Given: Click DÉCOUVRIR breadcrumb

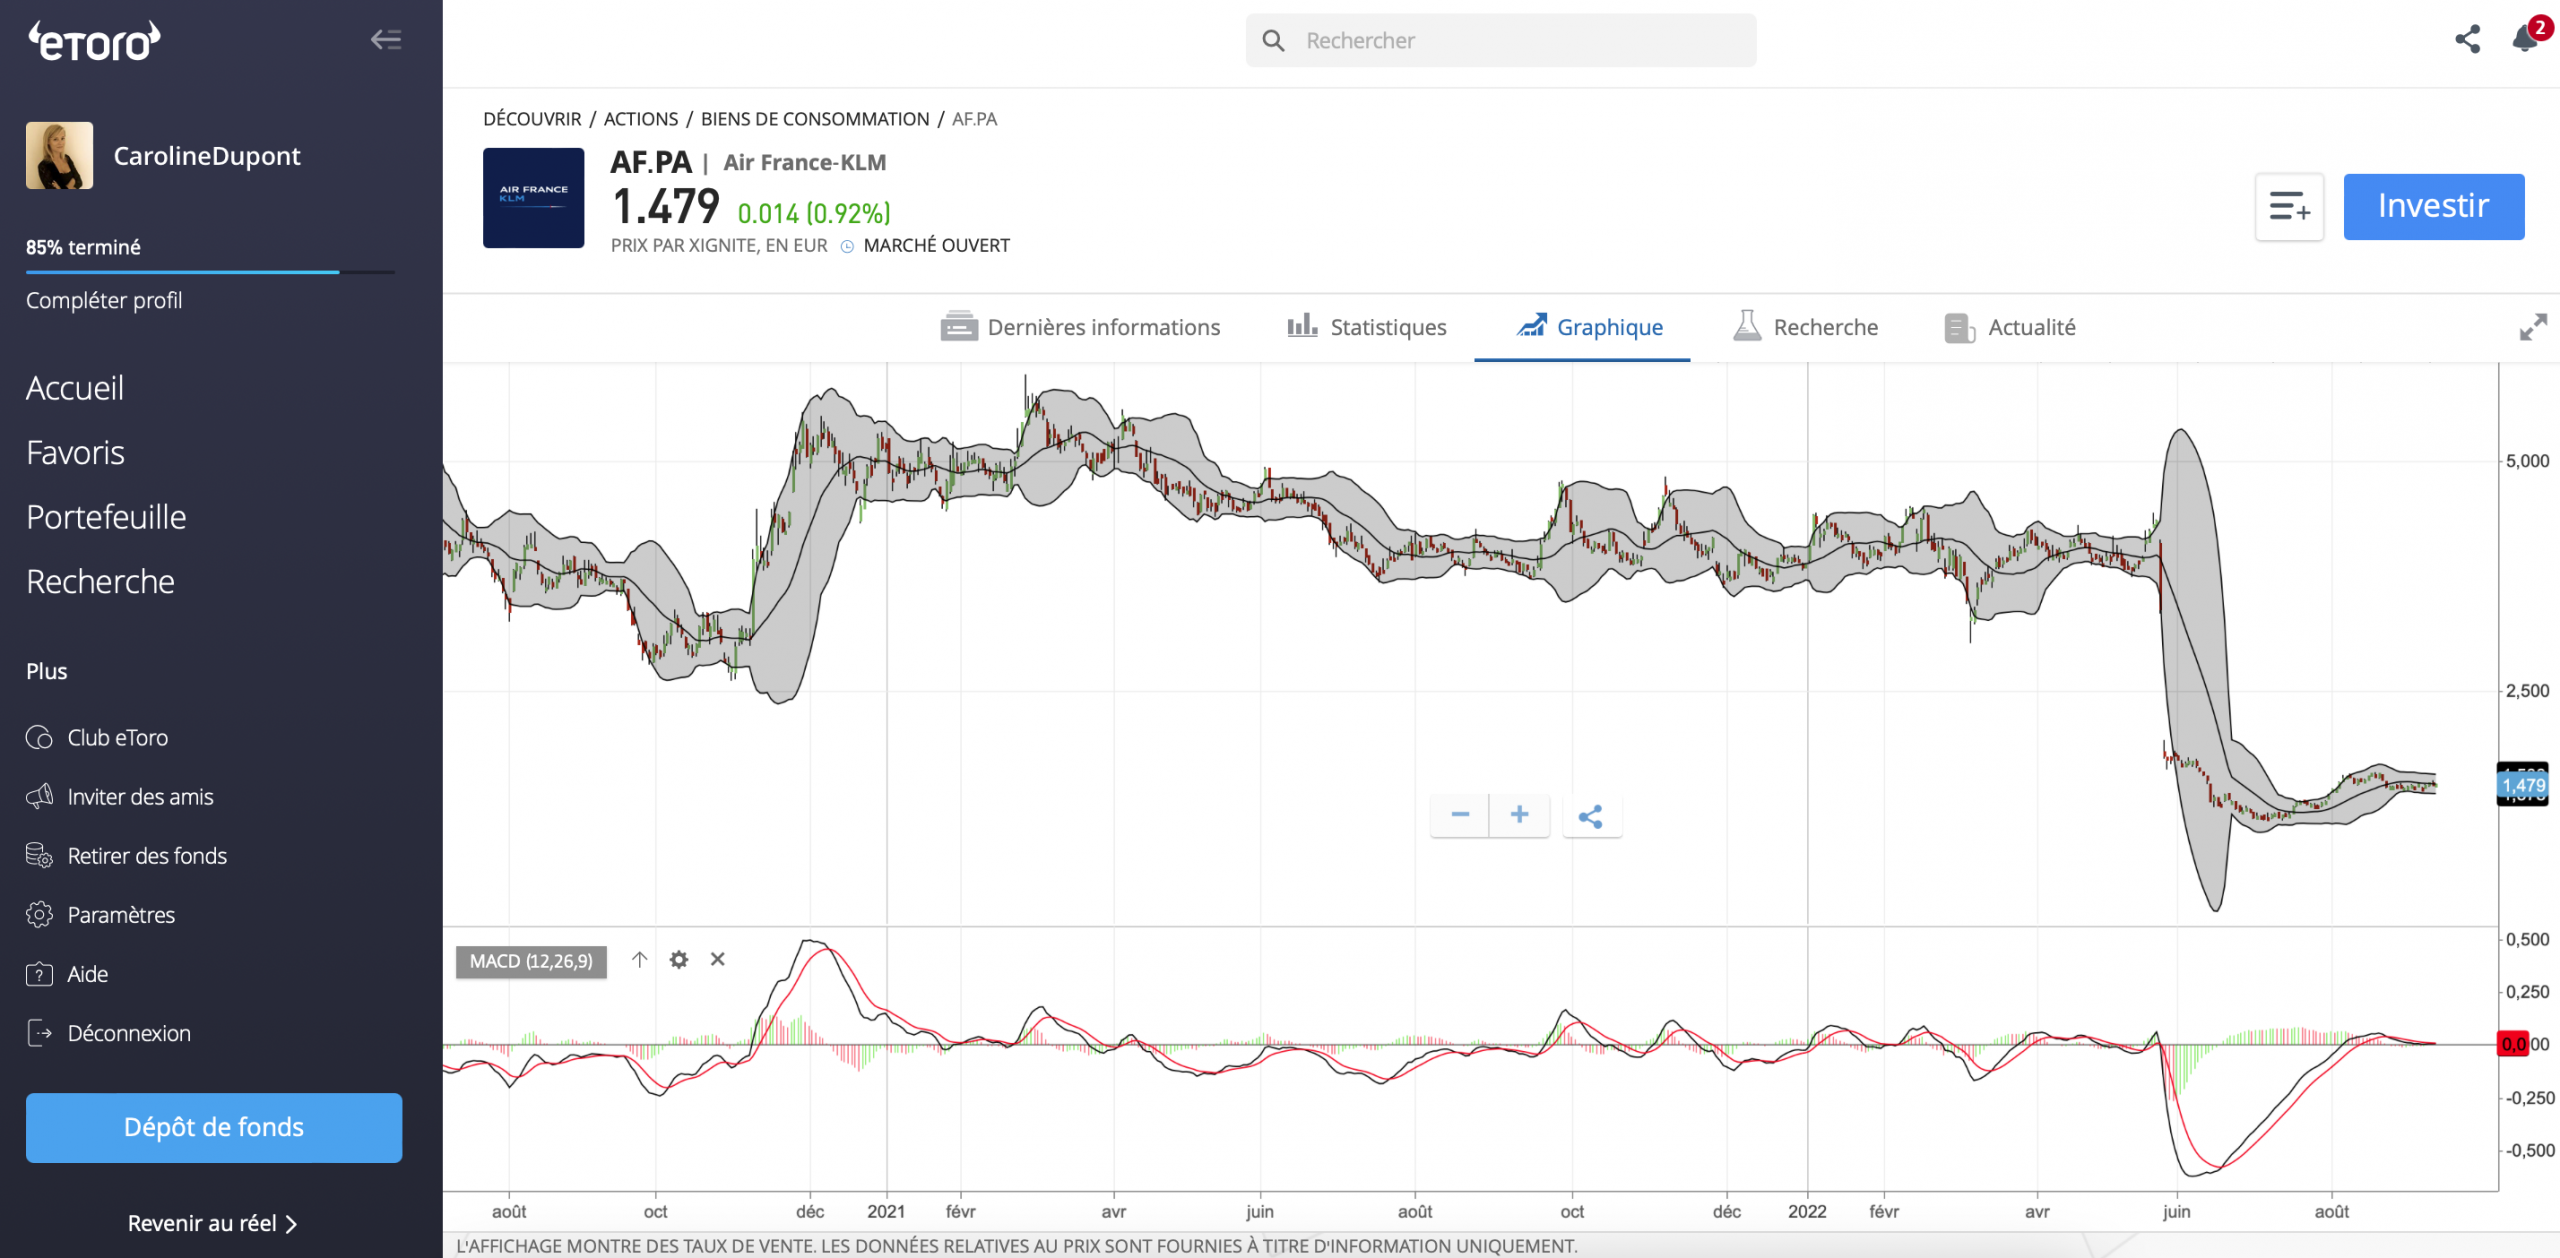Looking at the screenshot, I should coord(532,119).
